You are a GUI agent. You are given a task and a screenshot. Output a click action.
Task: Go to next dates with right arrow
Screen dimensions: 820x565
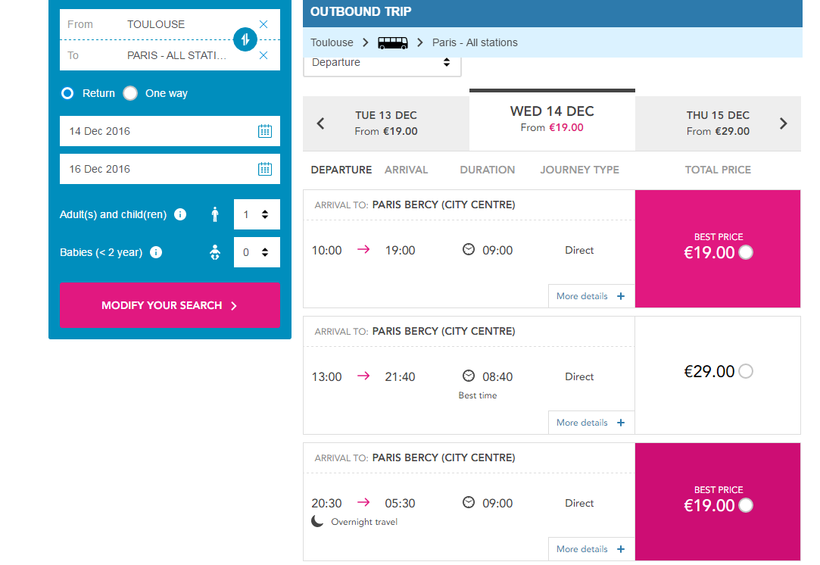(x=783, y=124)
